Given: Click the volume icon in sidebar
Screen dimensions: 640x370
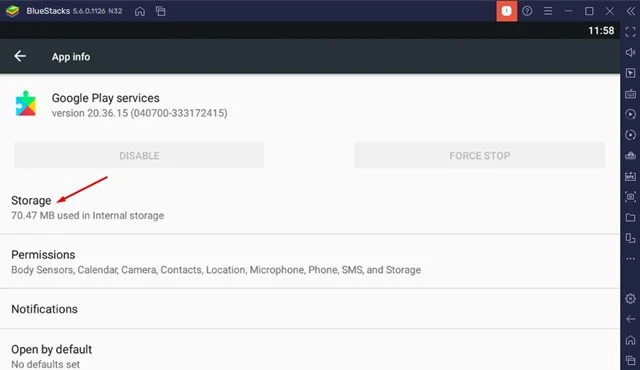Looking at the screenshot, I should click(630, 52).
